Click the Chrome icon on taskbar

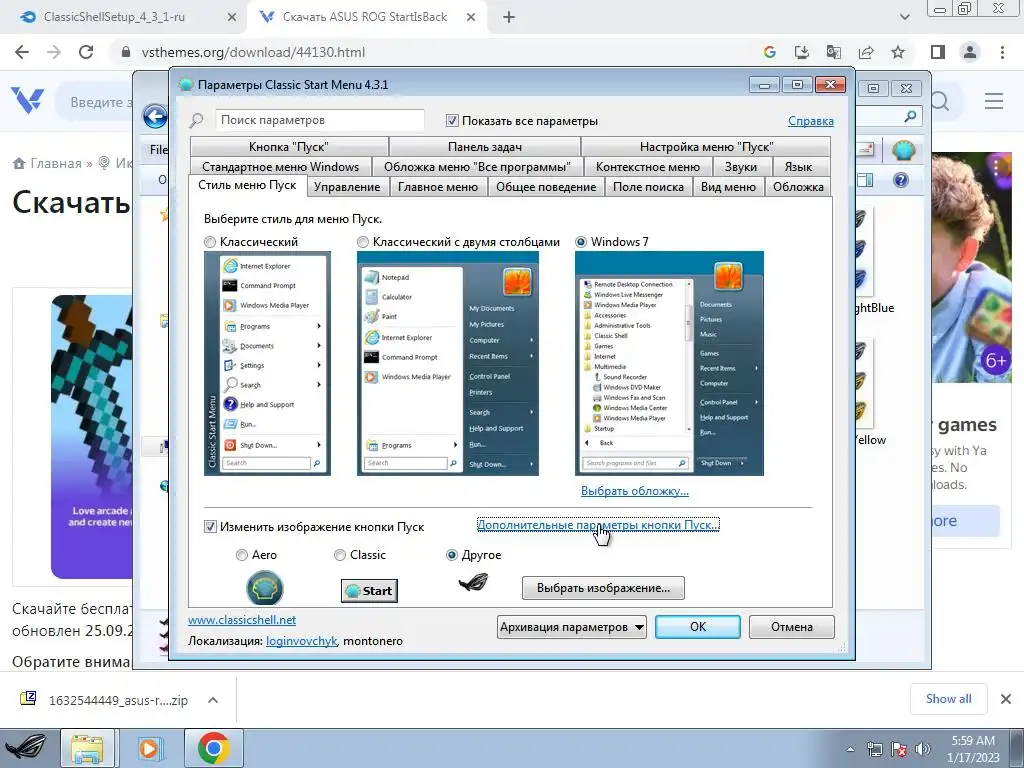(214, 748)
